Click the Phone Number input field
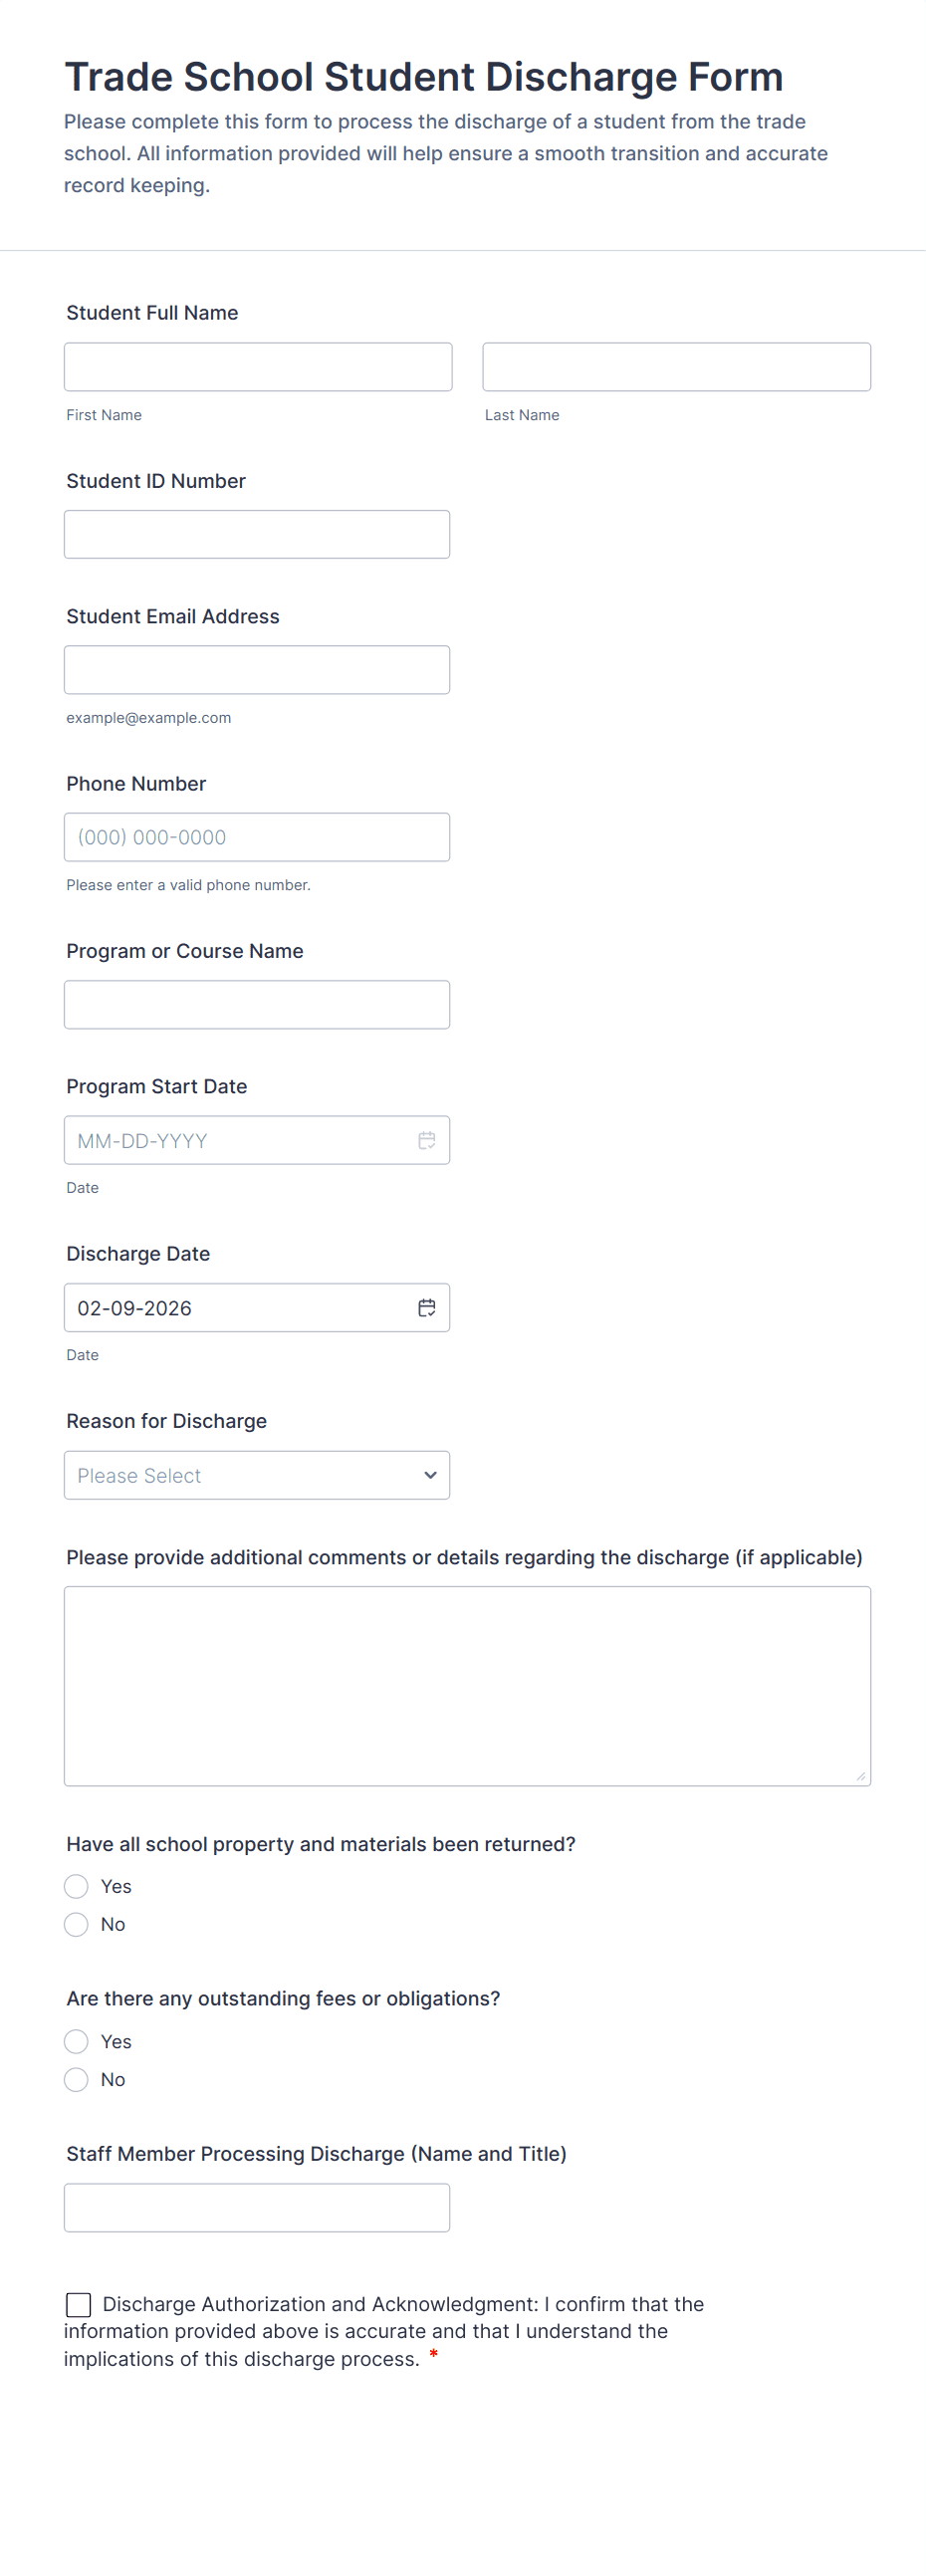The image size is (926, 2576). [x=257, y=837]
